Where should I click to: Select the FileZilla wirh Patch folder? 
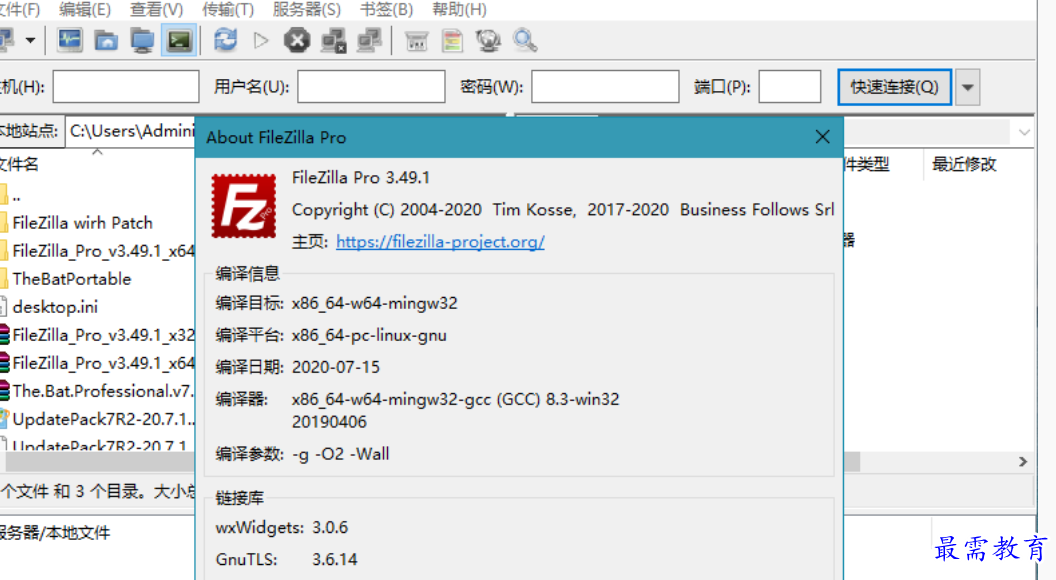[82, 223]
